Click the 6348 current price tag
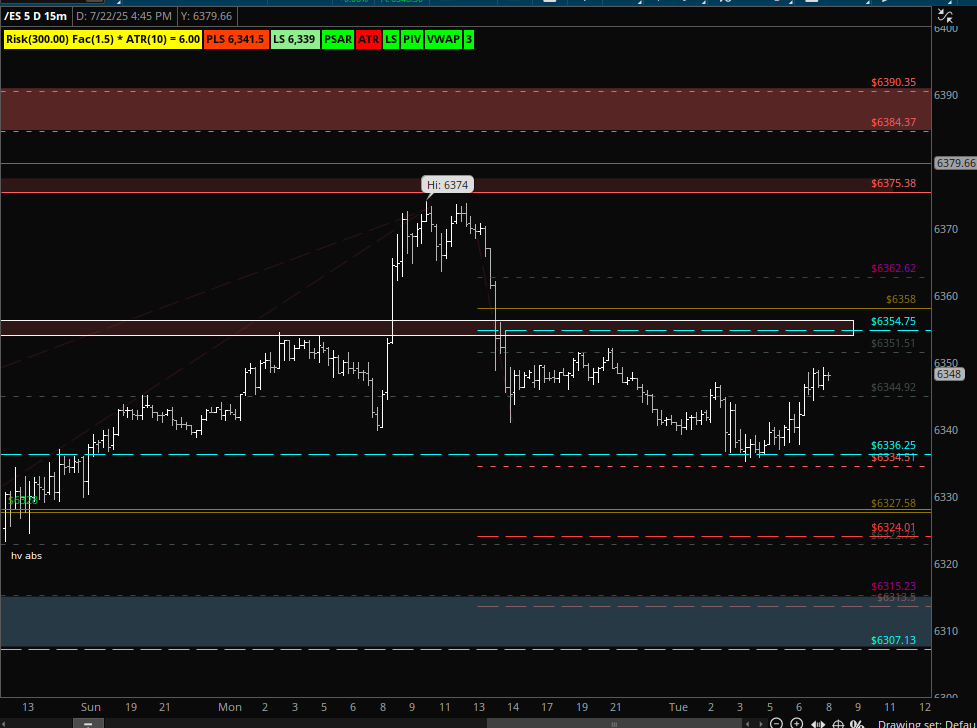The image size is (977, 728). (x=948, y=374)
